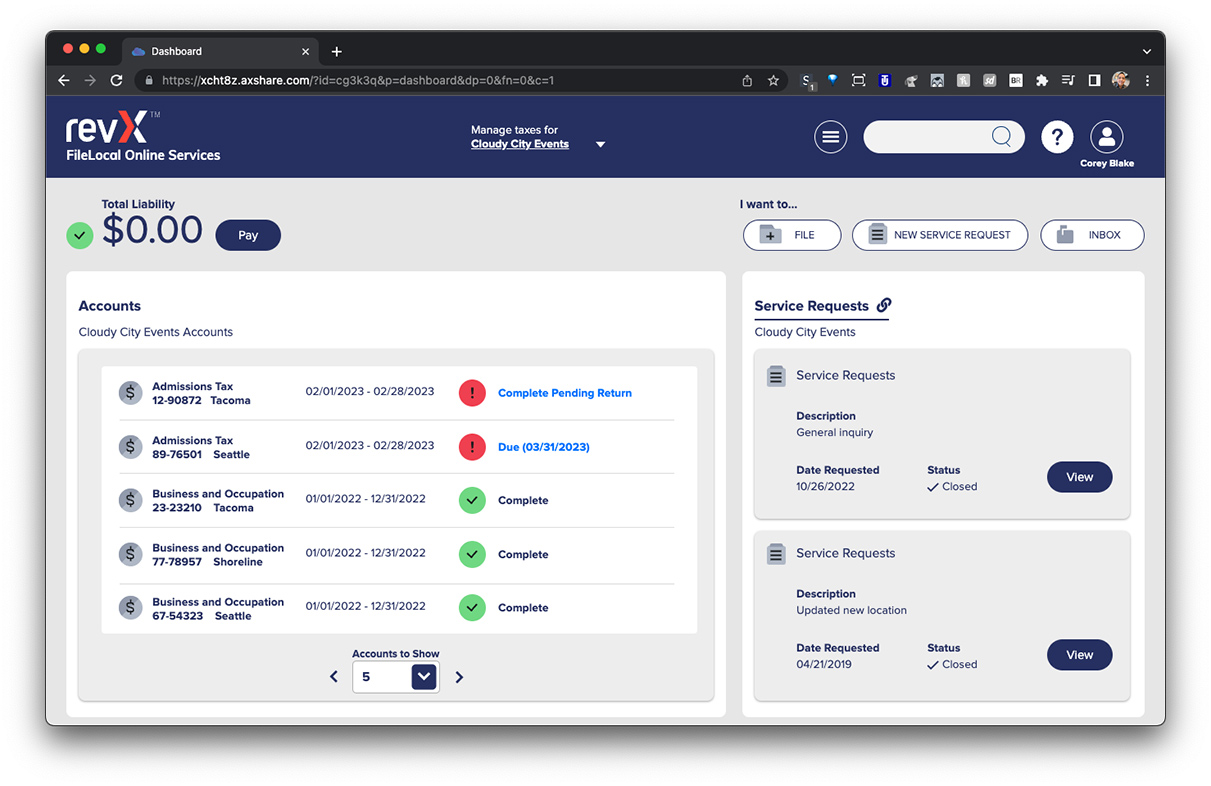Open Due (03/31/2023) link

pyautogui.click(x=544, y=447)
